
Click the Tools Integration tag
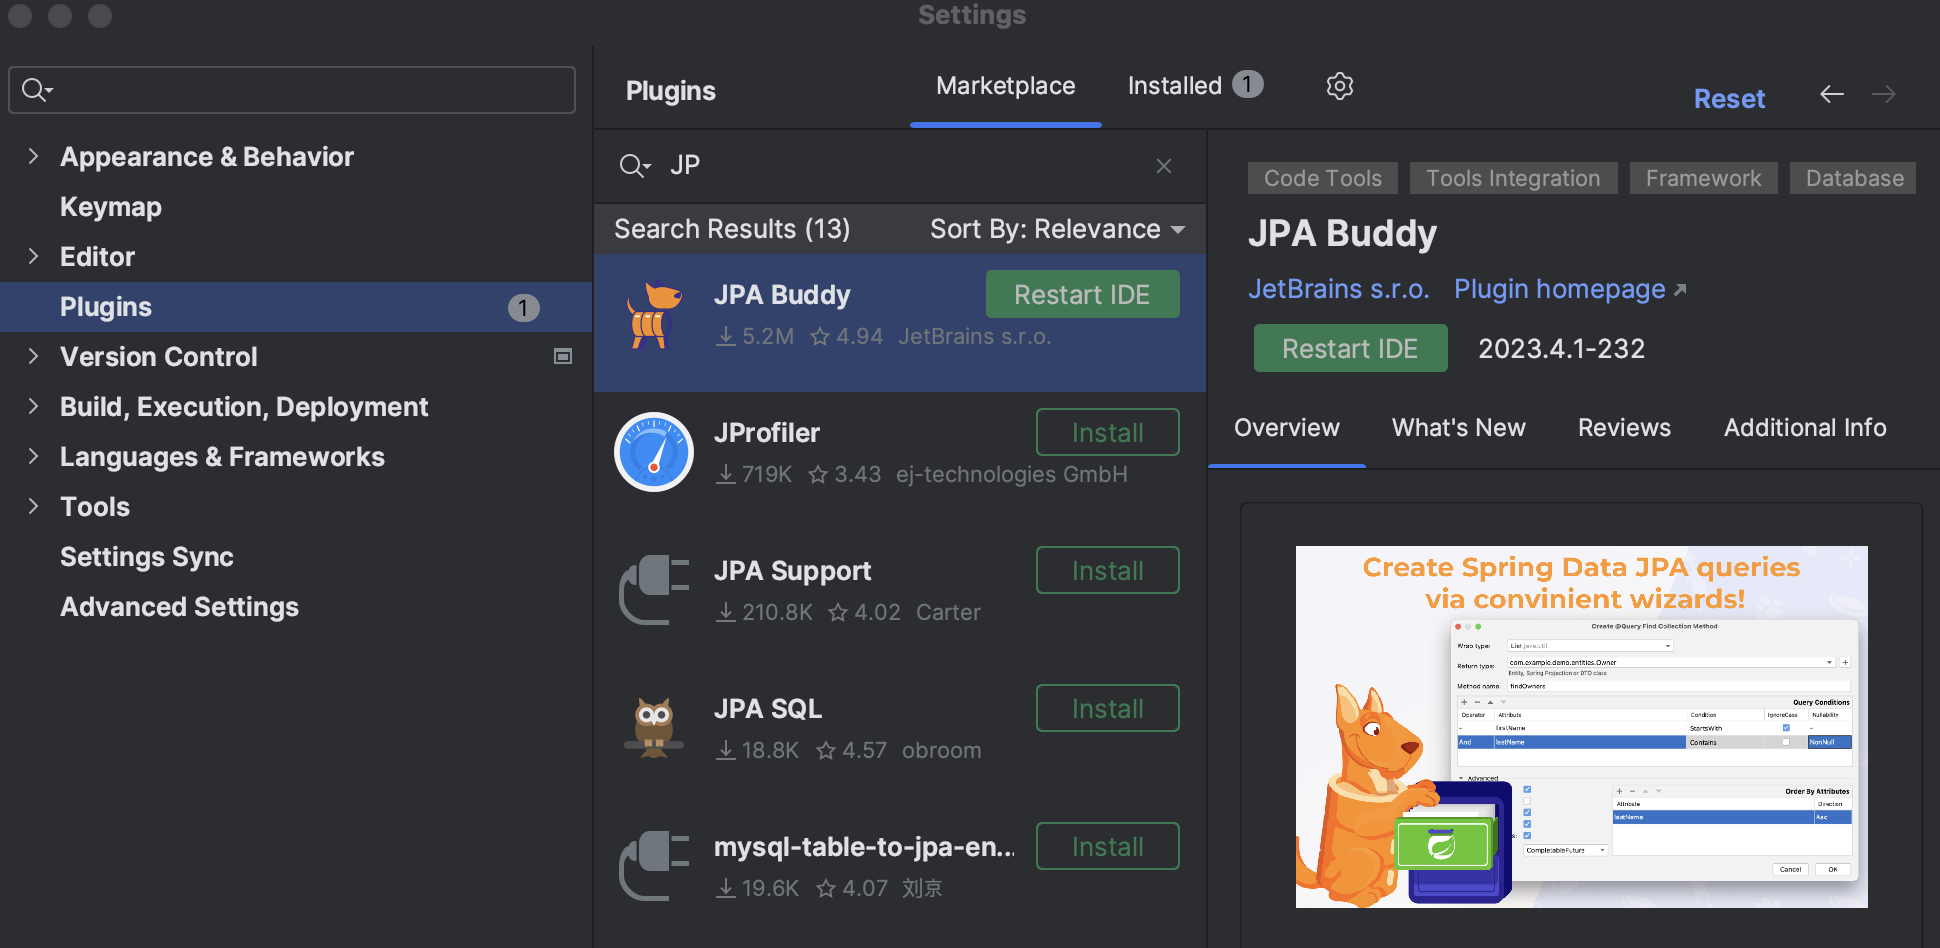click(x=1513, y=178)
